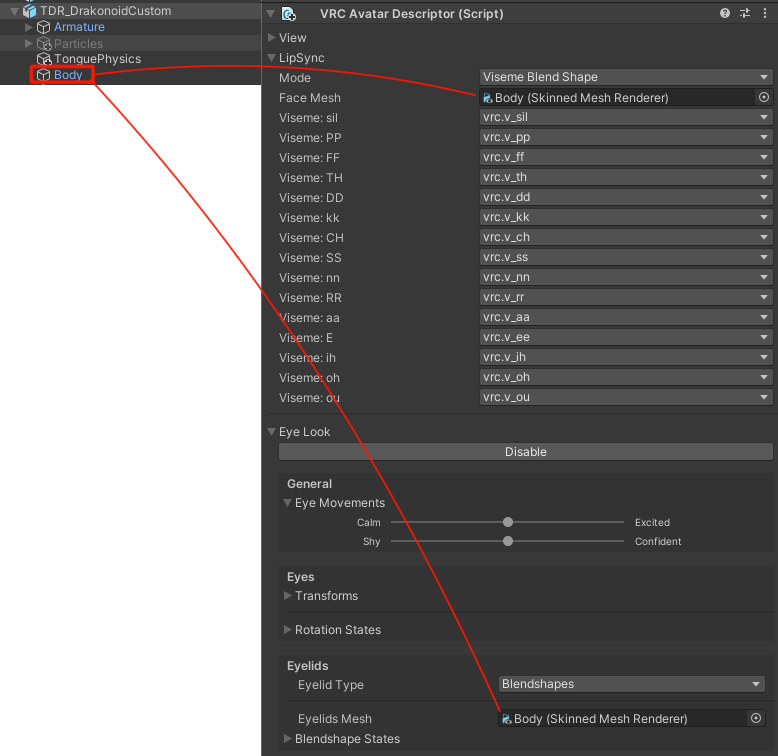Collapse the Eye Movements foldout

(x=287, y=503)
